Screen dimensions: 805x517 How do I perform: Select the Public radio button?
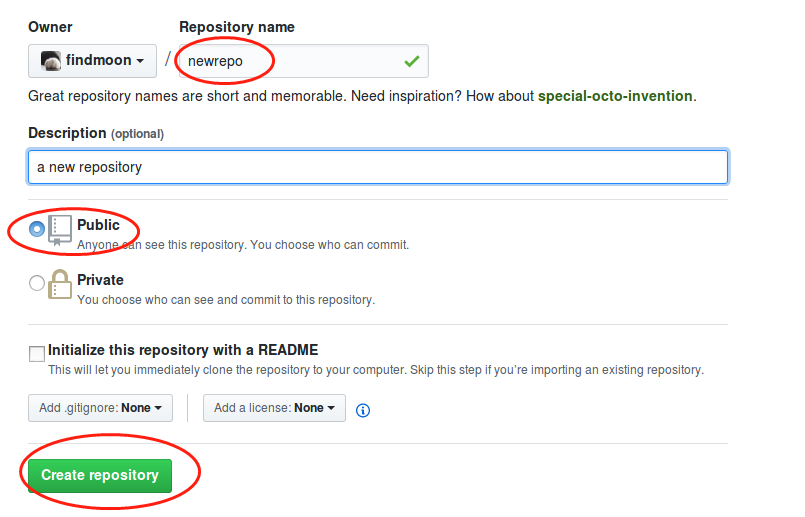click(37, 228)
